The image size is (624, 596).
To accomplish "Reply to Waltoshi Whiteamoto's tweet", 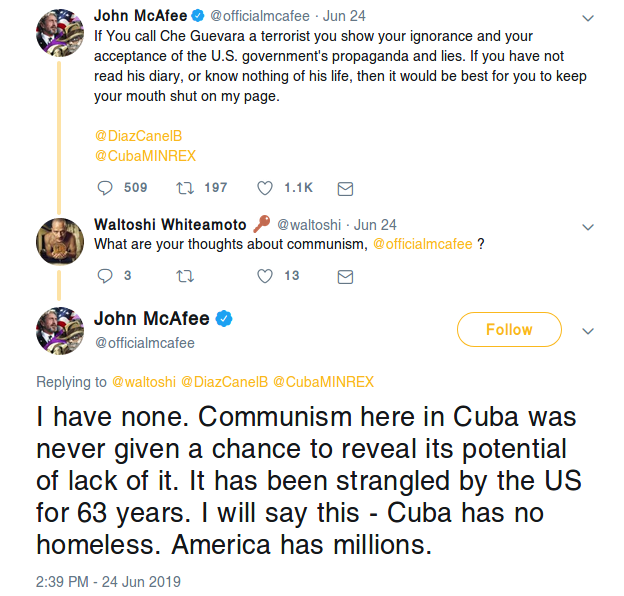I will (x=106, y=276).
